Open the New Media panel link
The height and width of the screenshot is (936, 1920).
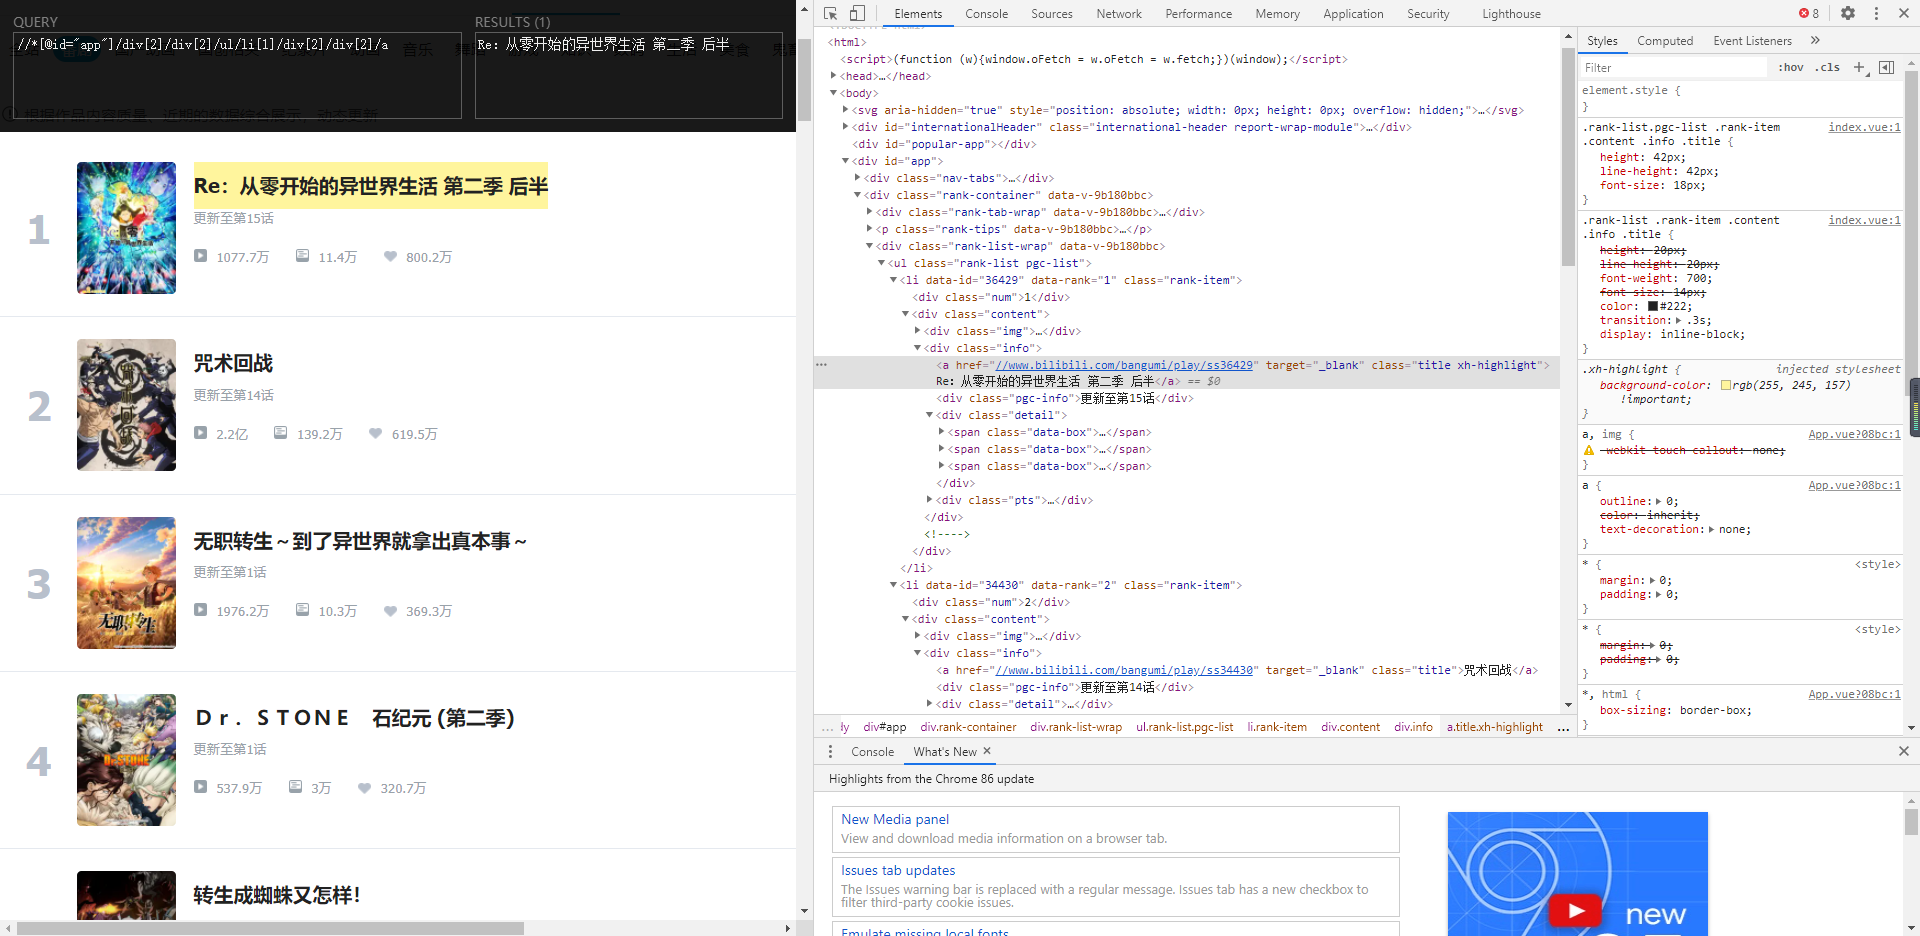[895, 819]
